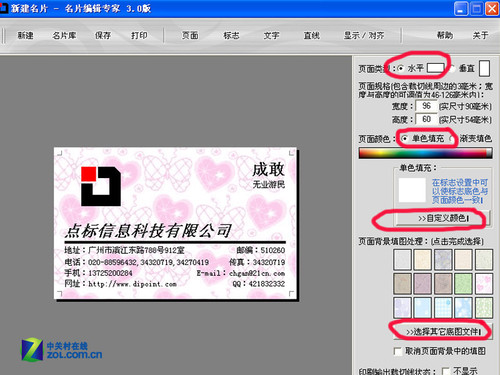The image size is (500, 375).
Task: Choose the 渐变填色 gradient fill option
Action: (453, 138)
